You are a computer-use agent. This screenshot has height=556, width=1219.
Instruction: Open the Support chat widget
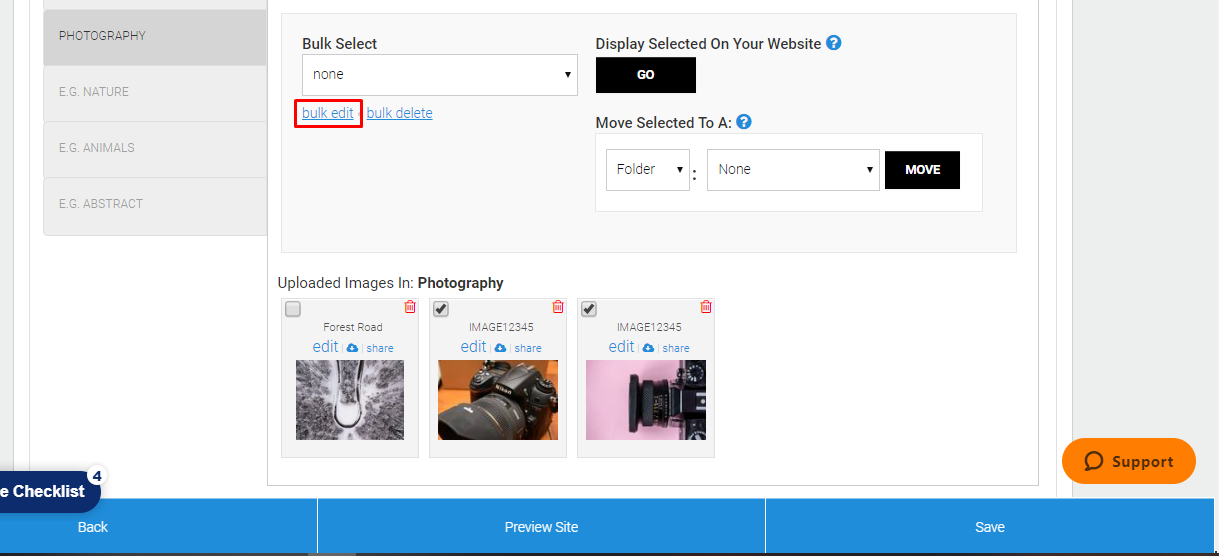tap(1129, 461)
